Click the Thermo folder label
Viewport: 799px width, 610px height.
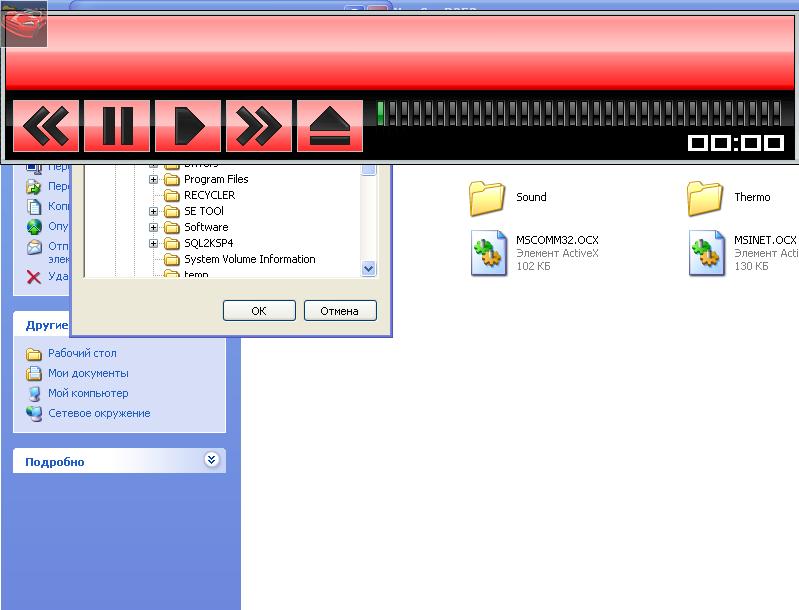(x=752, y=197)
